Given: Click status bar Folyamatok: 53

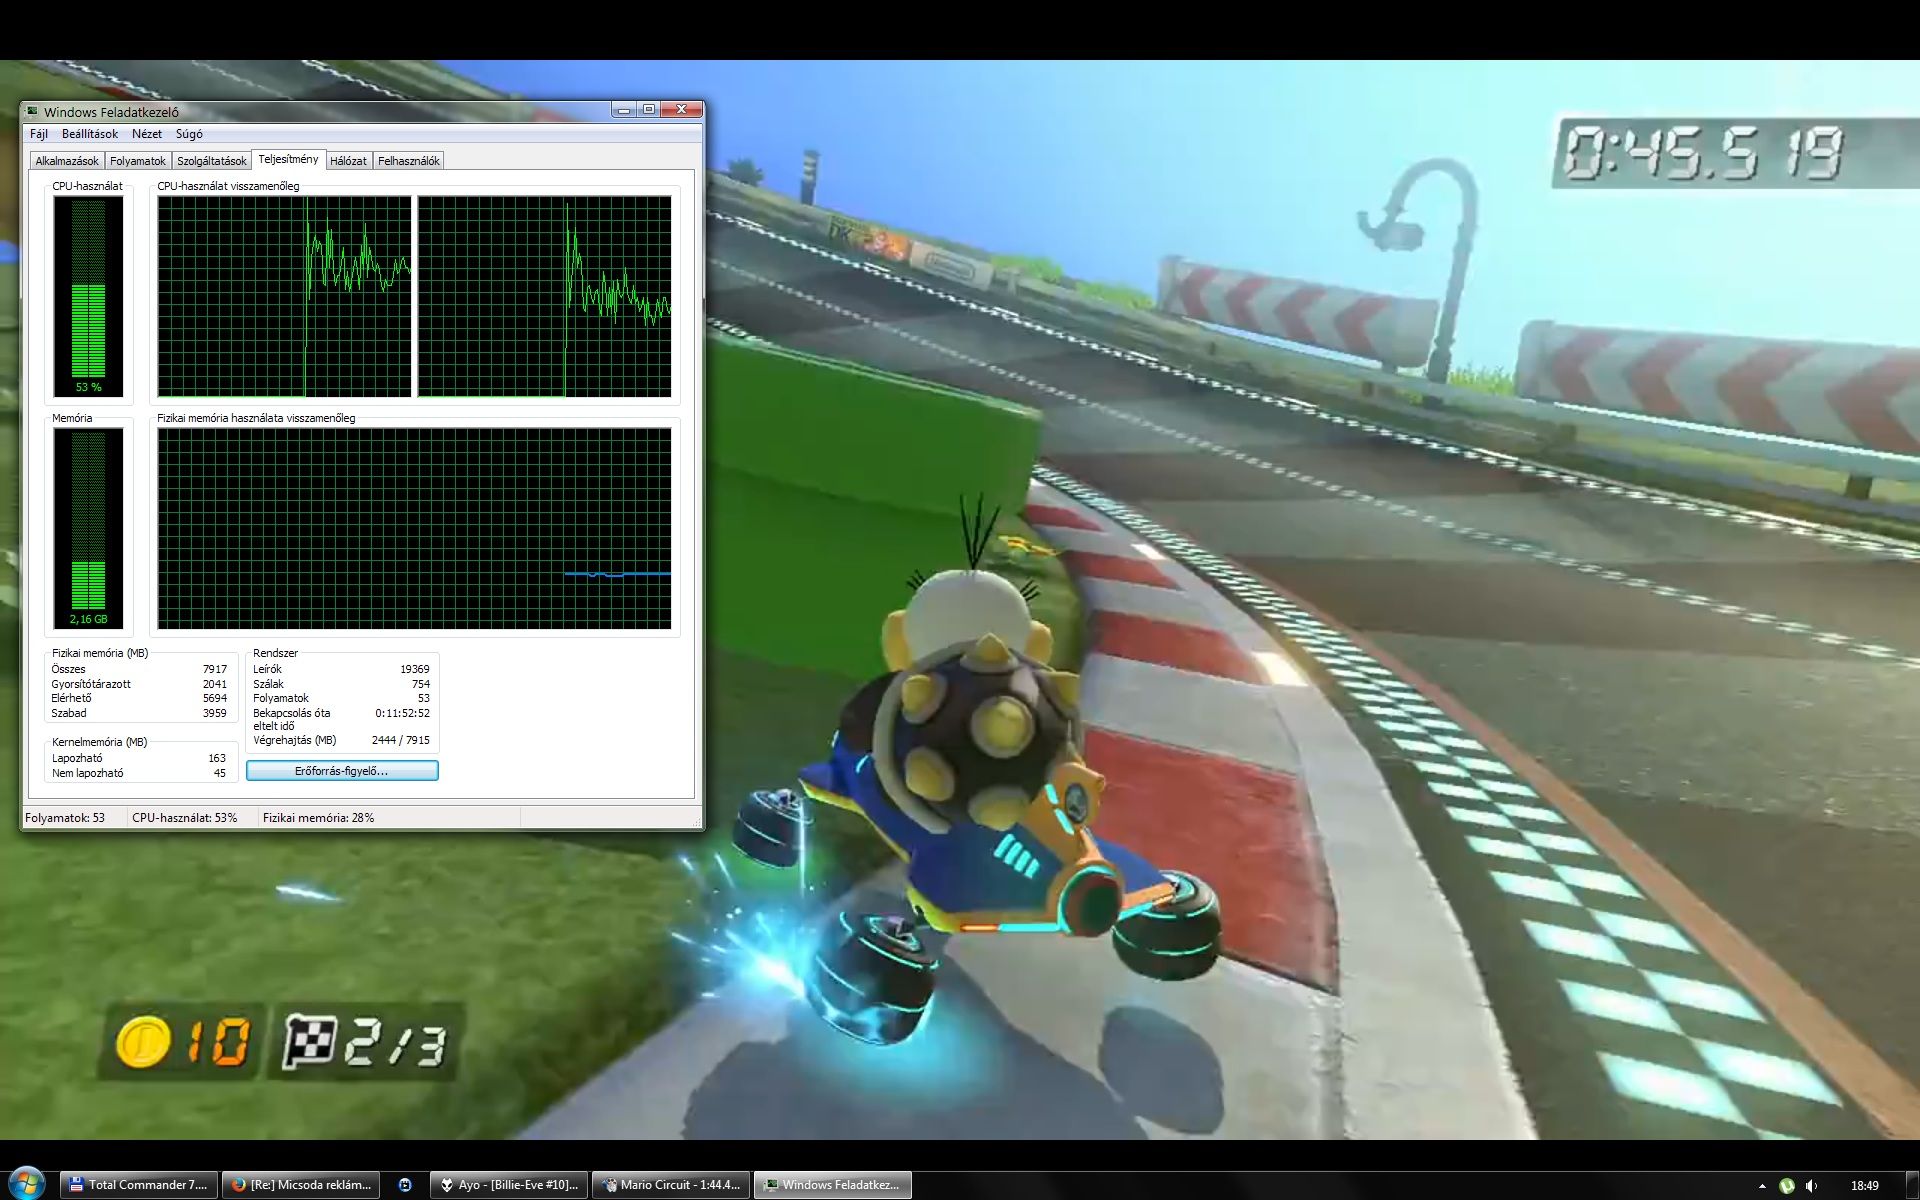Looking at the screenshot, I should click(65, 818).
